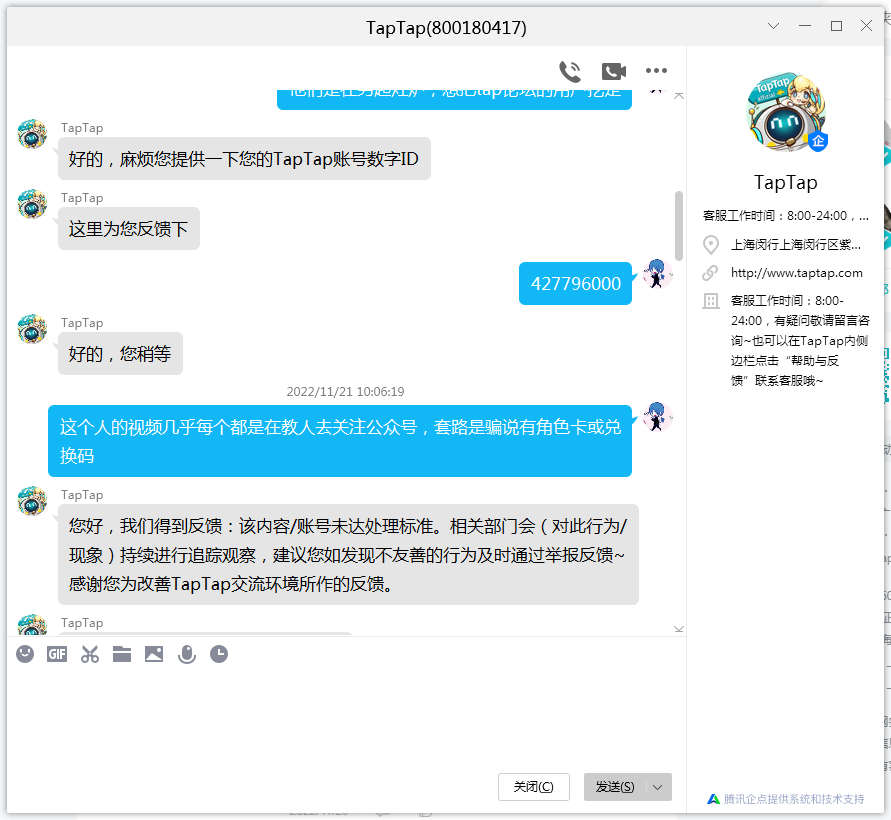Click the 427796000 message bubble

coord(575,284)
